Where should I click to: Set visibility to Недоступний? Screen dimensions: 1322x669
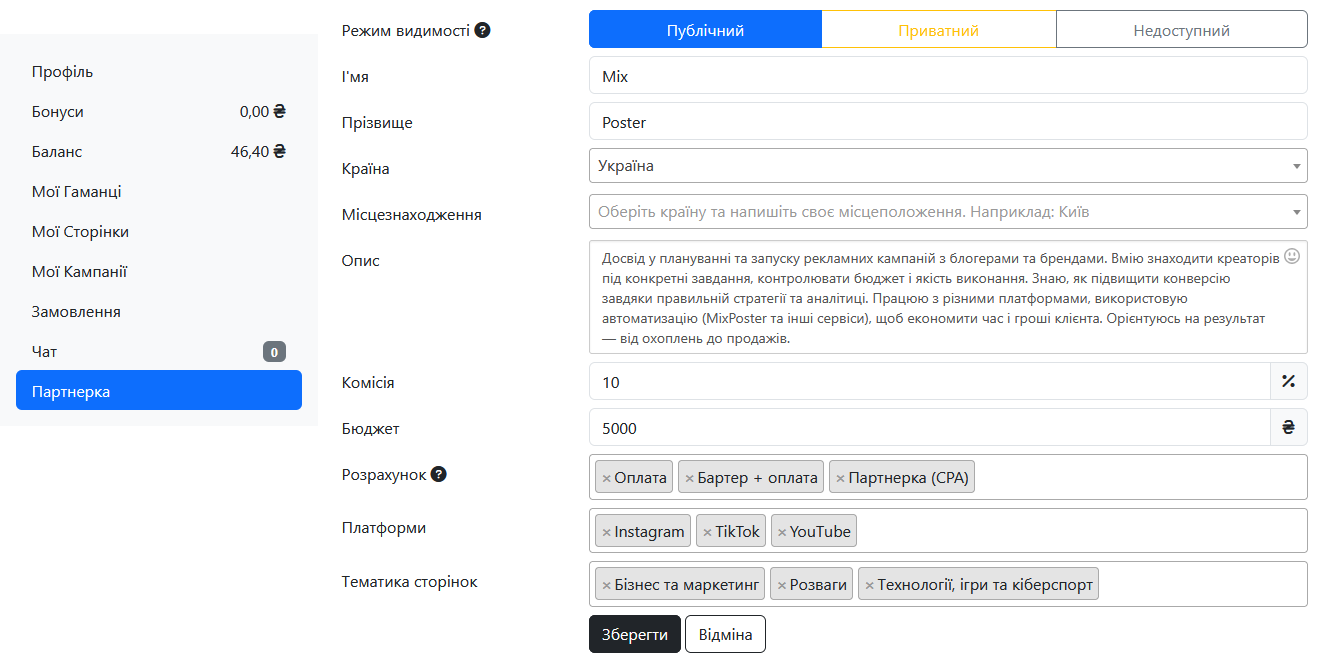(x=1181, y=30)
